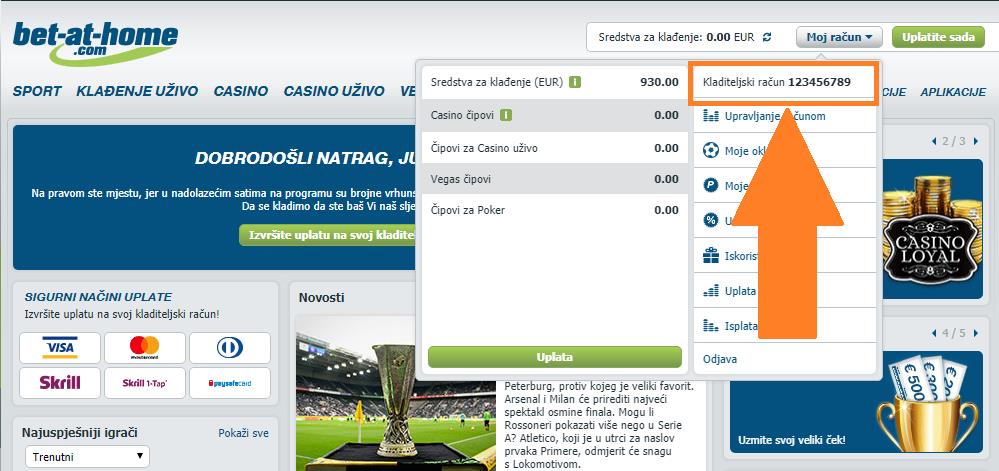Click the Uplatite sada button
The image size is (999, 471).
tap(938, 37)
